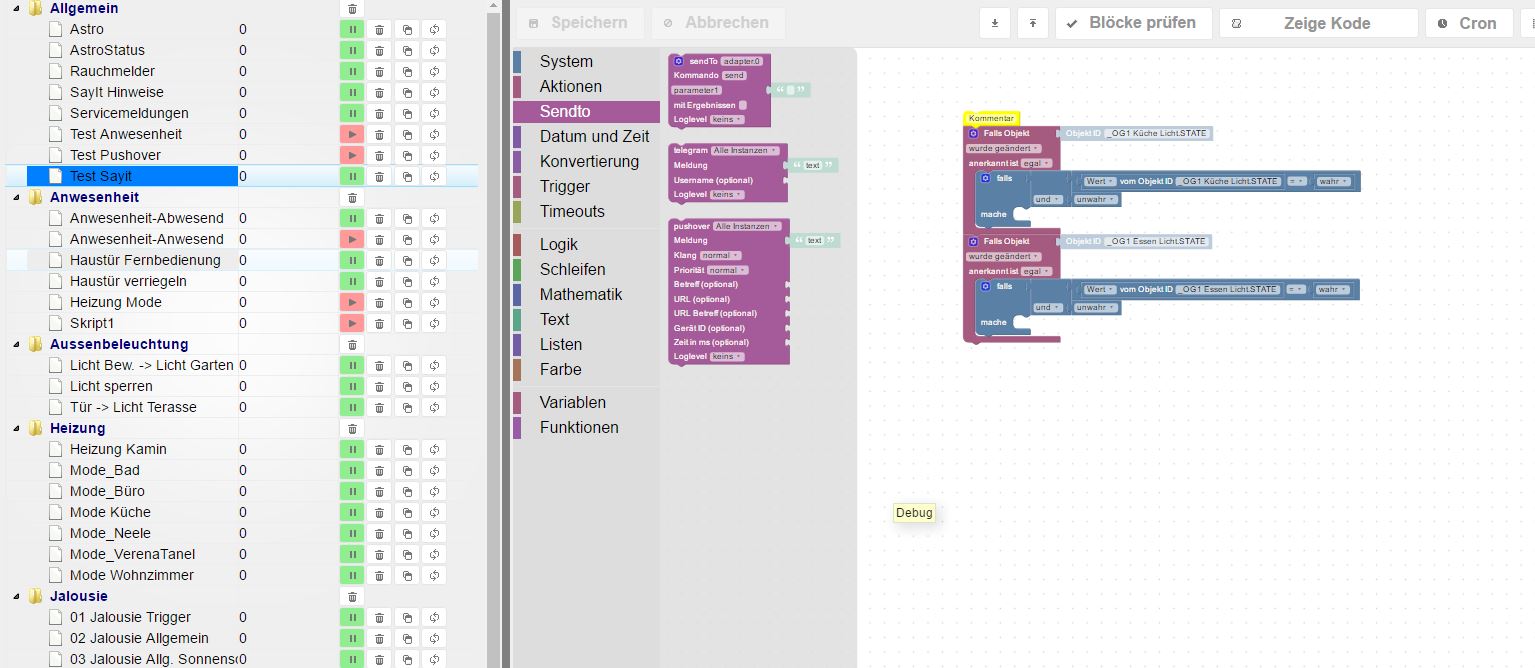Viewport: 1535px width, 668px height.
Task: Restart the Test Anwesenheit script
Action: click(x=434, y=134)
